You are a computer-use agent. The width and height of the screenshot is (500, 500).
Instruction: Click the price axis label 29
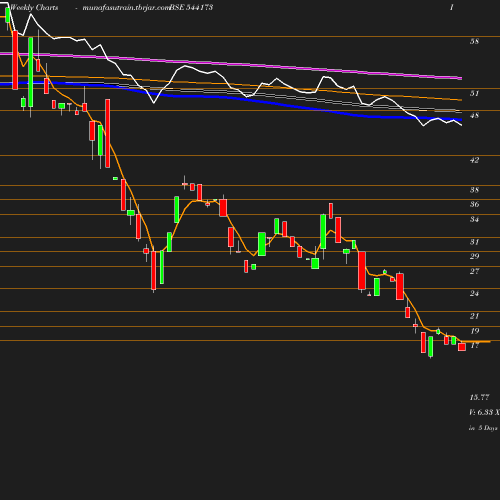(474, 256)
